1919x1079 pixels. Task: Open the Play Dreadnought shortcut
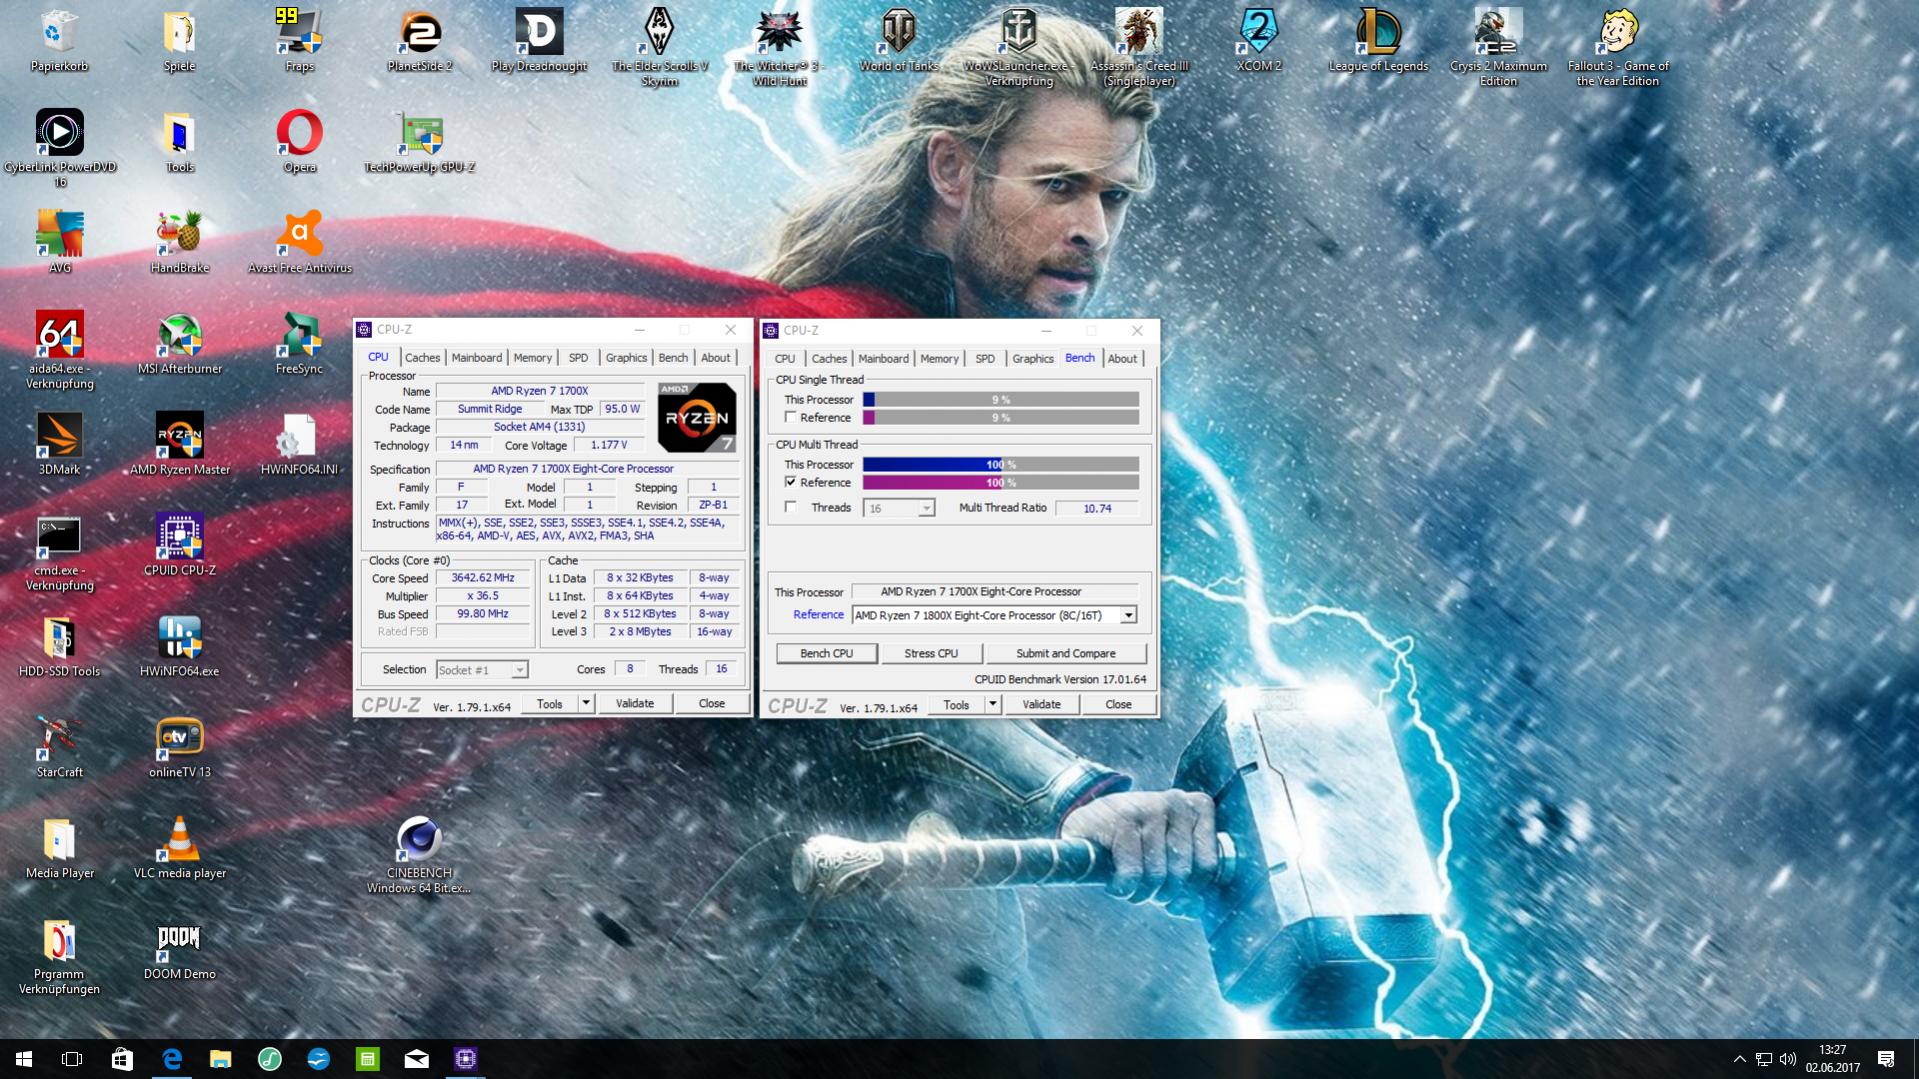click(539, 41)
